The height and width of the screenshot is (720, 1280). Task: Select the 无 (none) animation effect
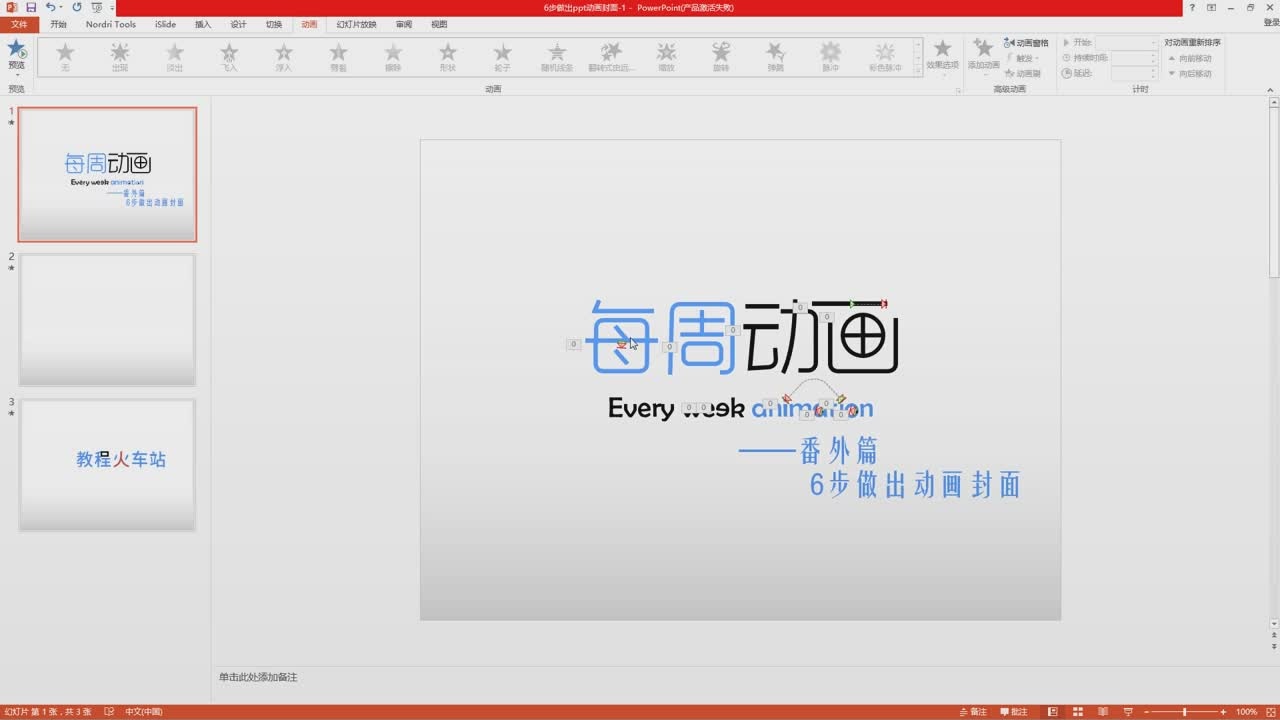65,58
